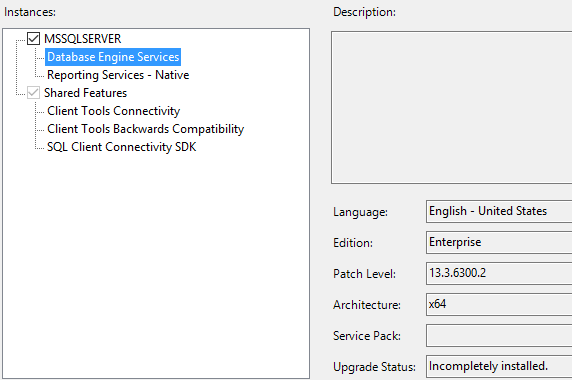Click the Language field showing English - United States
572x380 pixels.
[x=499, y=211]
